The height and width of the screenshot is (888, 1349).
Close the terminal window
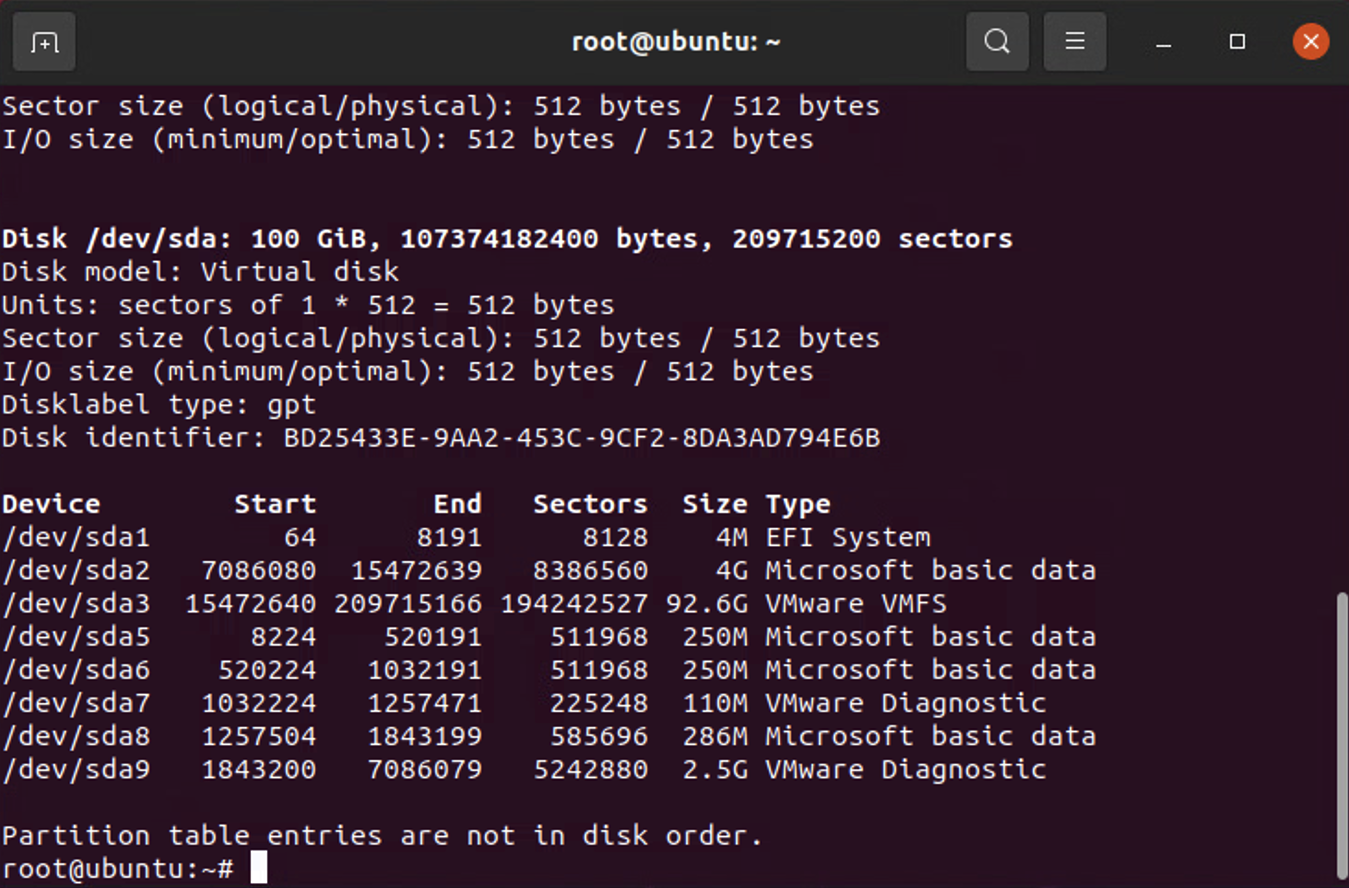1311,42
